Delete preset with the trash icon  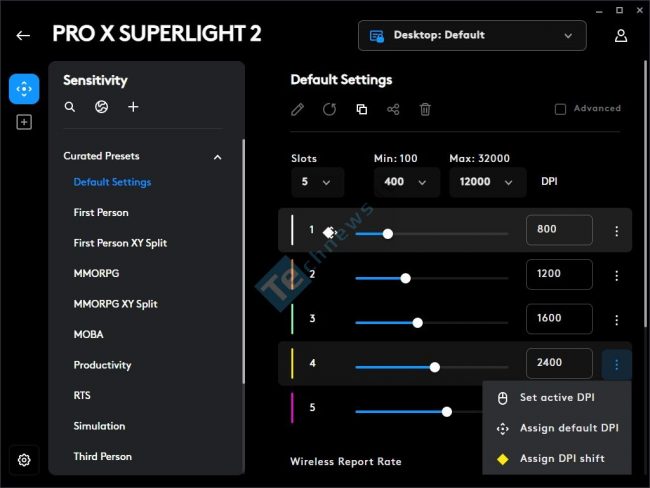tap(425, 109)
